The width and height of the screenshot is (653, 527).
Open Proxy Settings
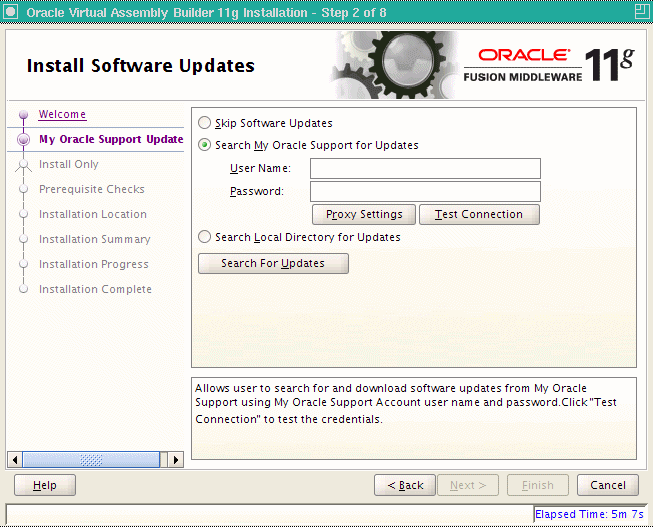click(364, 214)
